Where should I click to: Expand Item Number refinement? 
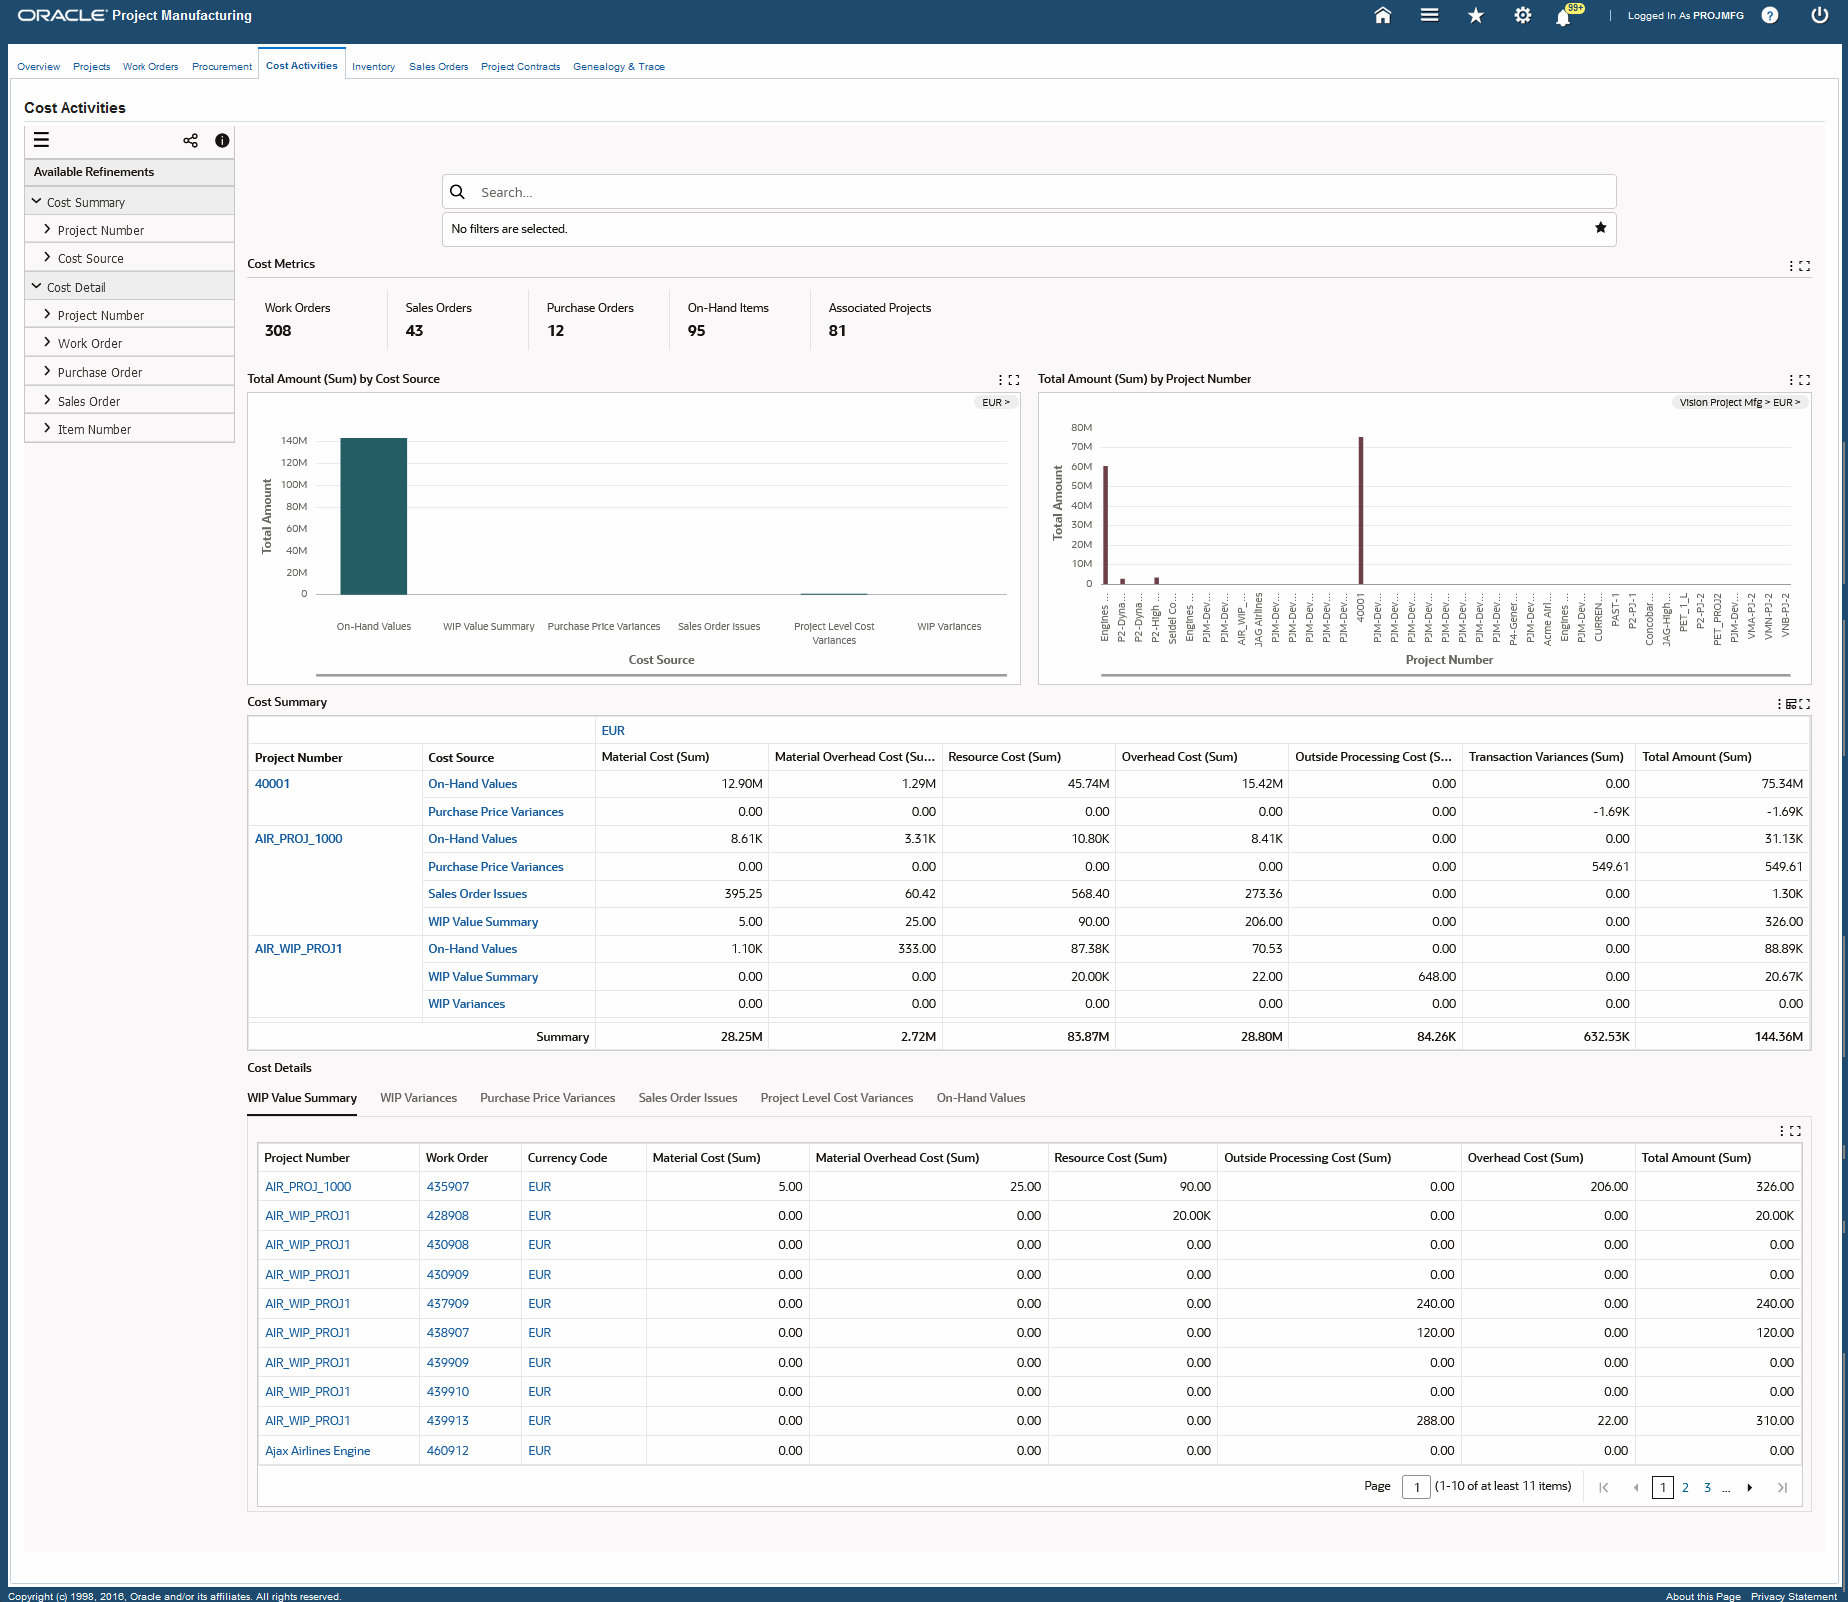pyautogui.click(x=47, y=429)
